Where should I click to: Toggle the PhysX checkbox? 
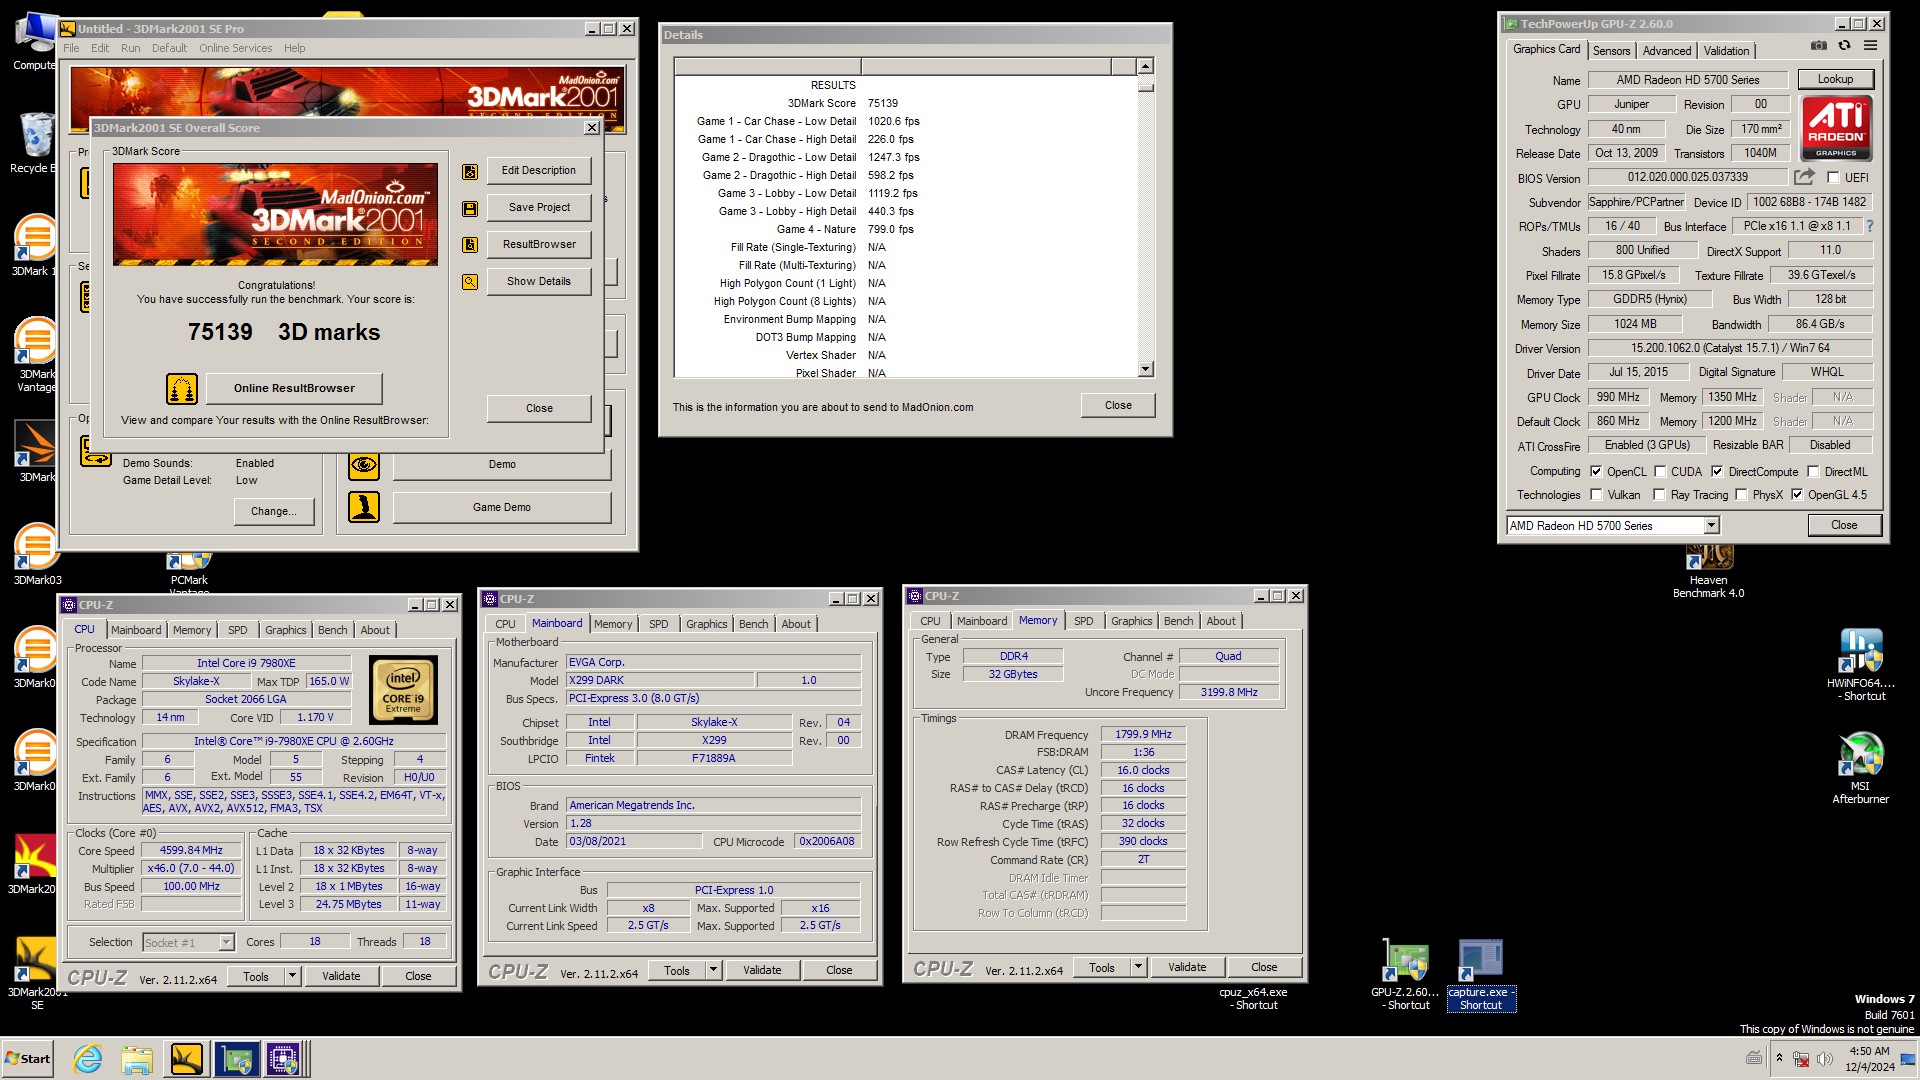1741,494
